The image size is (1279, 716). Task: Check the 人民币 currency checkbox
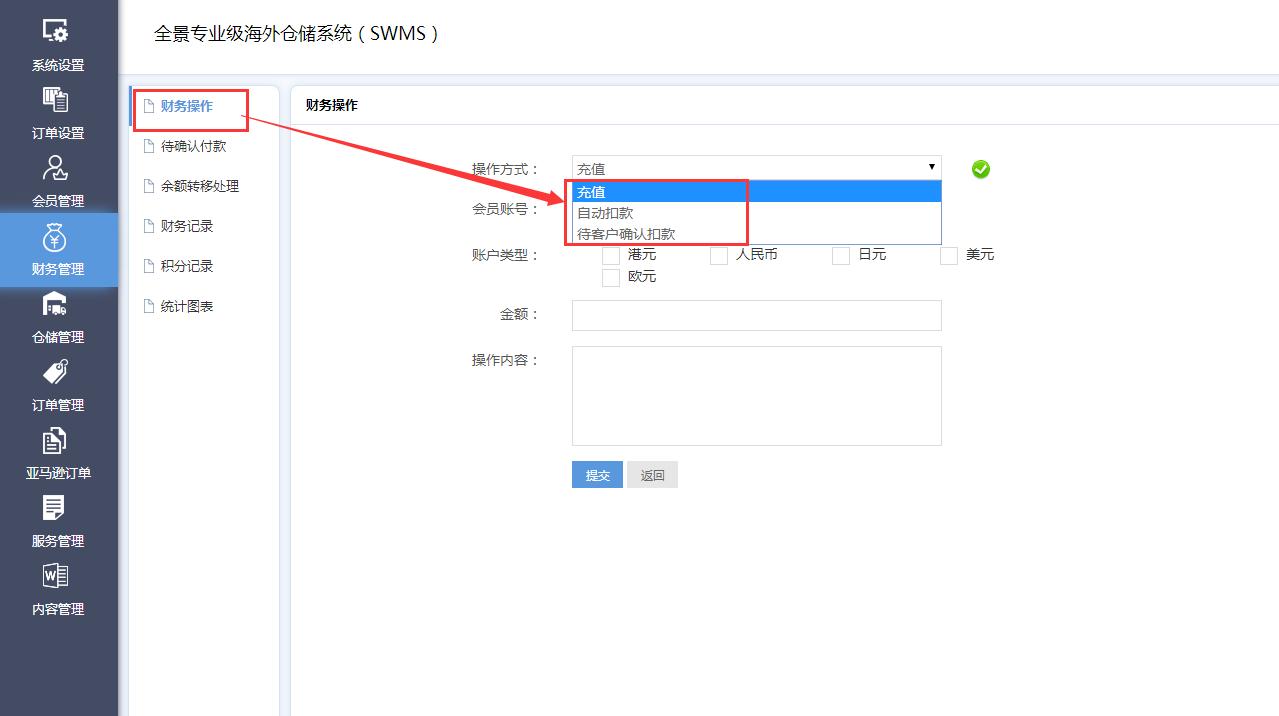719,255
